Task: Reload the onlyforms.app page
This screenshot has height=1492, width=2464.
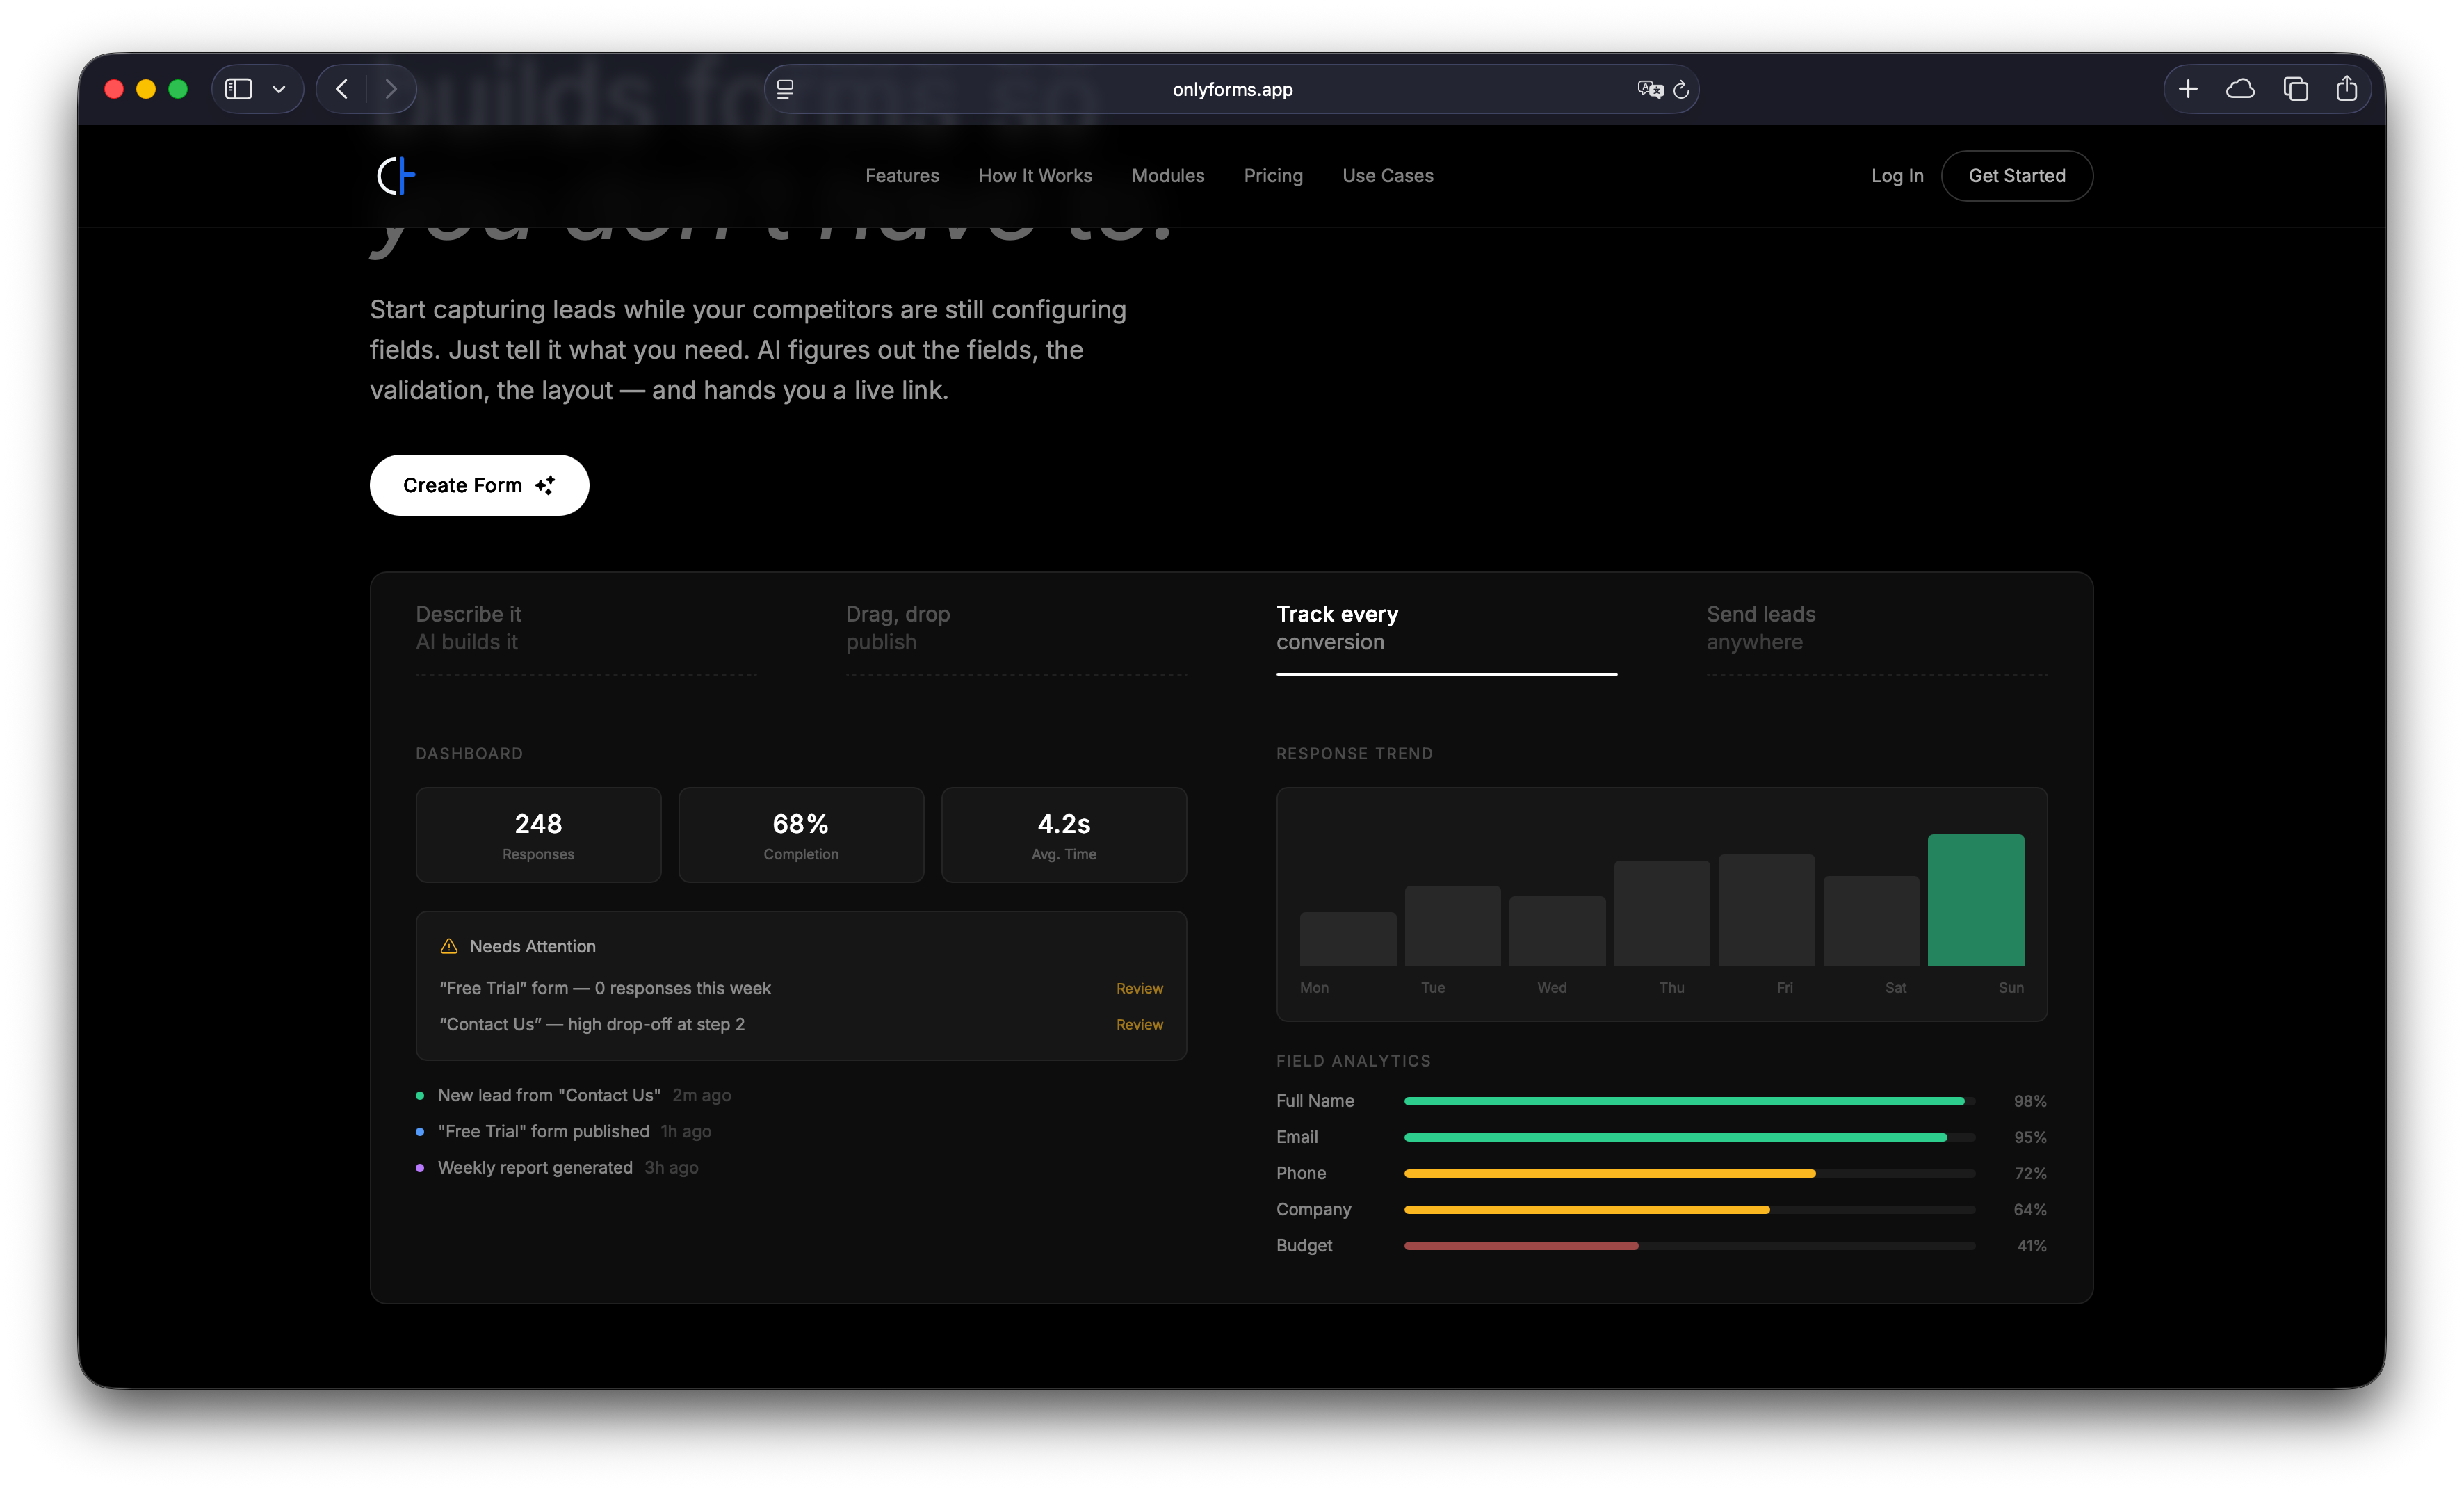Action: (x=1681, y=89)
